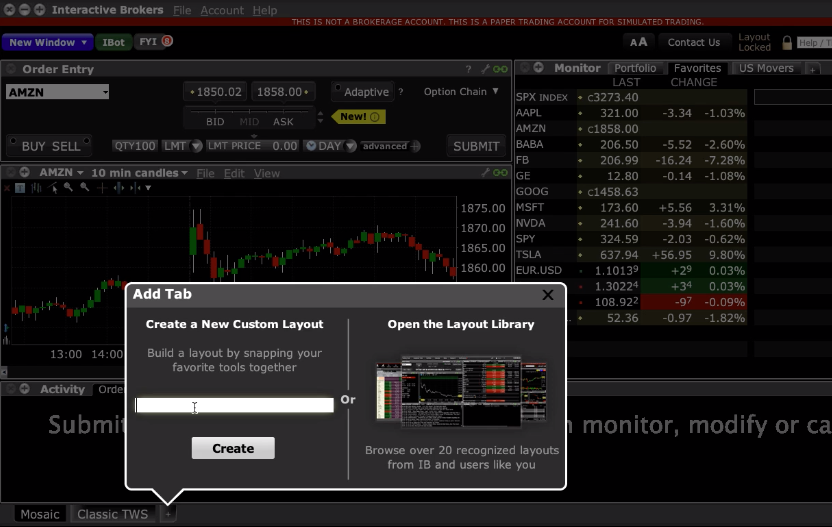Click ask price 1858.00 button
This screenshot has height=527, width=832.
click(283, 92)
